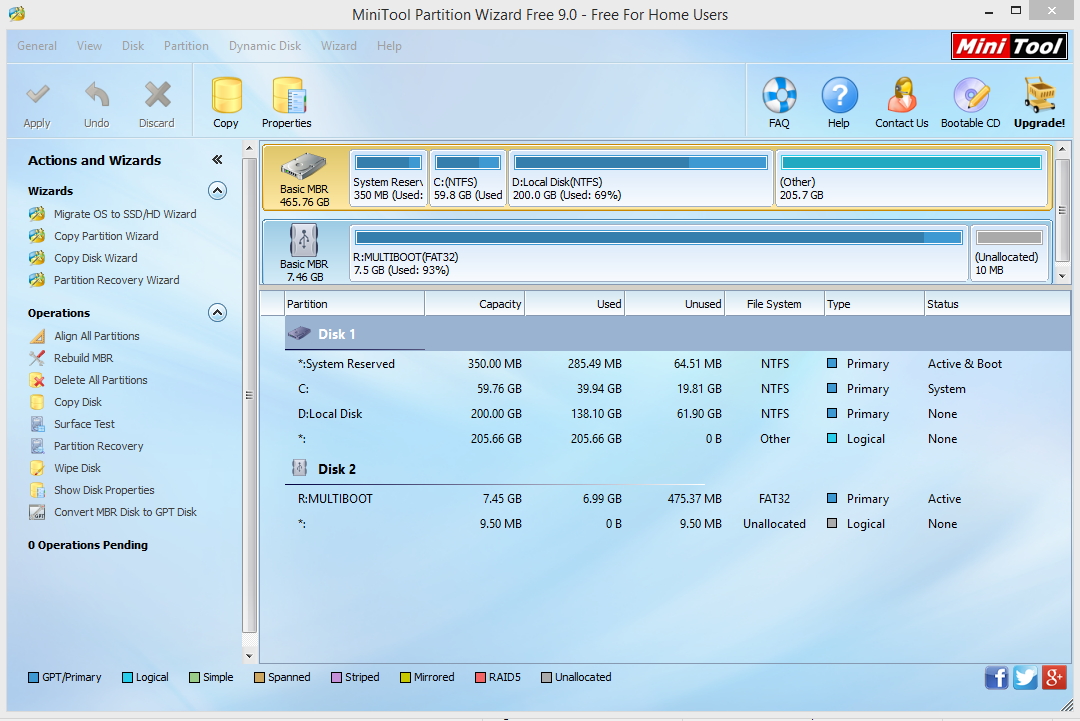The image size is (1080, 721).
Task: Click the Contact Us icon
Action: (x=902, y=95)
